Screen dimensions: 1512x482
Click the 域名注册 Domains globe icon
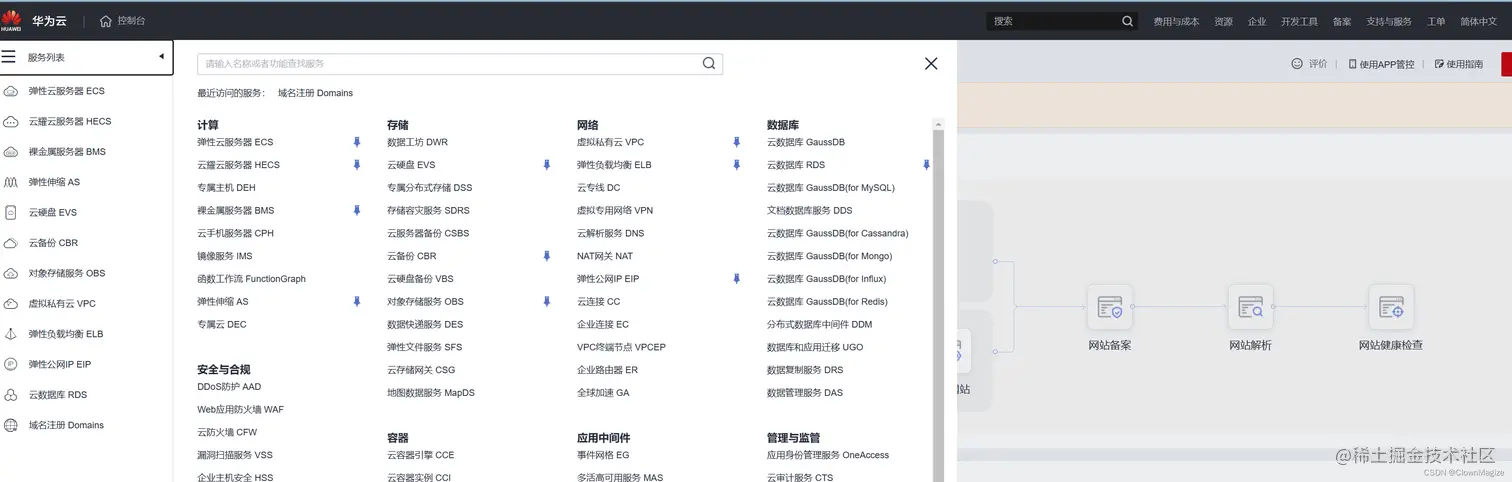point(11,425)
